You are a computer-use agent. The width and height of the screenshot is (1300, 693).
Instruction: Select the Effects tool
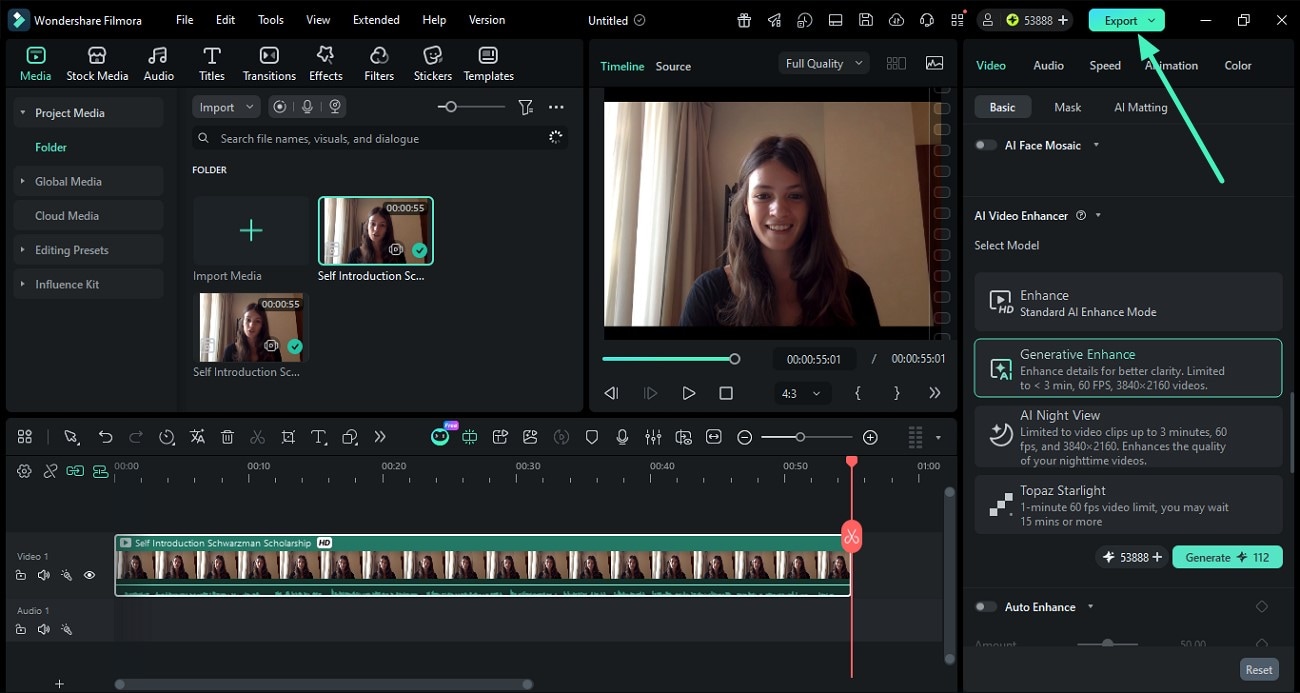click(x=325, y=64)
